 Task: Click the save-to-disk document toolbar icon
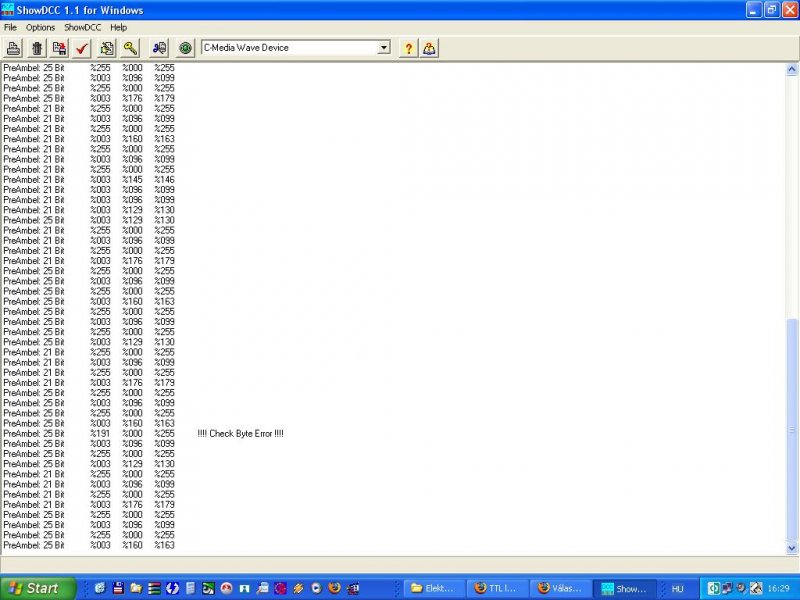(59, 48)
